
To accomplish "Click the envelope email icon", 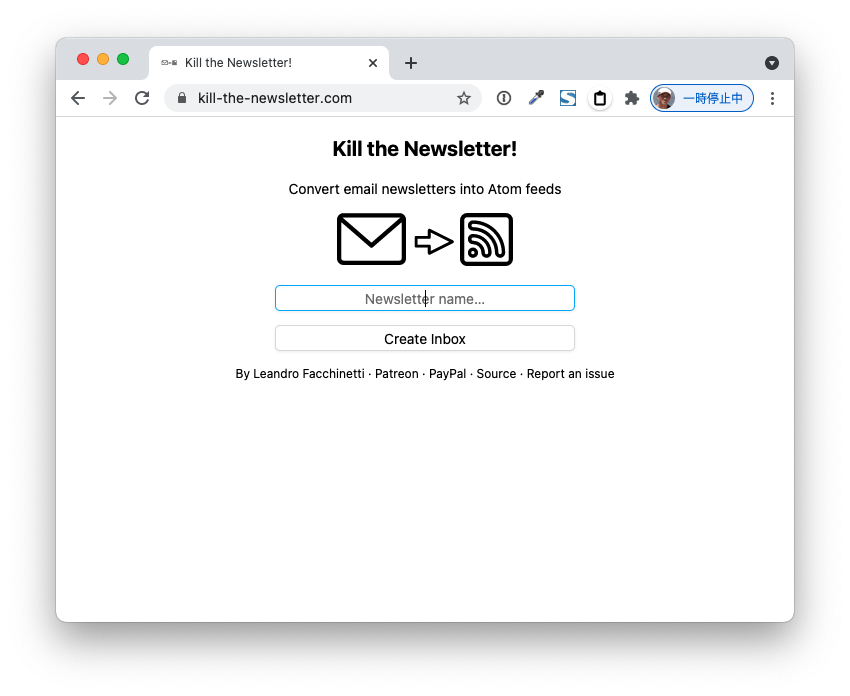I will pos(371,239).
